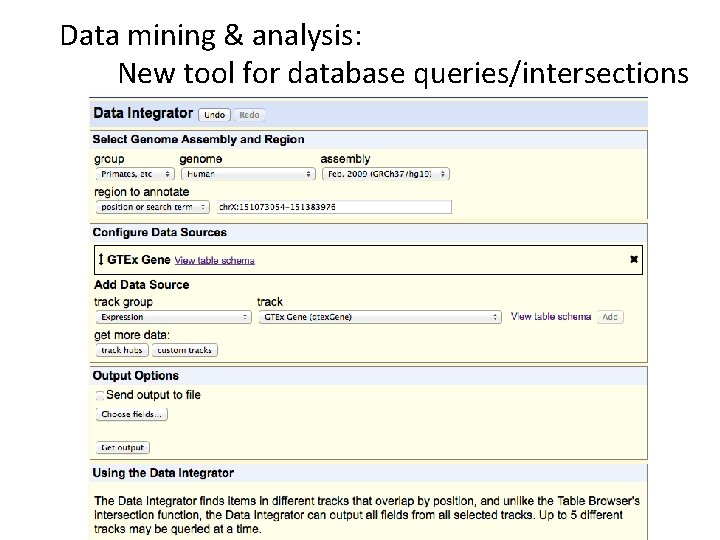Open the track dropdown showing GTEx Gene (gtexGene)
This screenshot has width=720, height=540.
(380, 317)
